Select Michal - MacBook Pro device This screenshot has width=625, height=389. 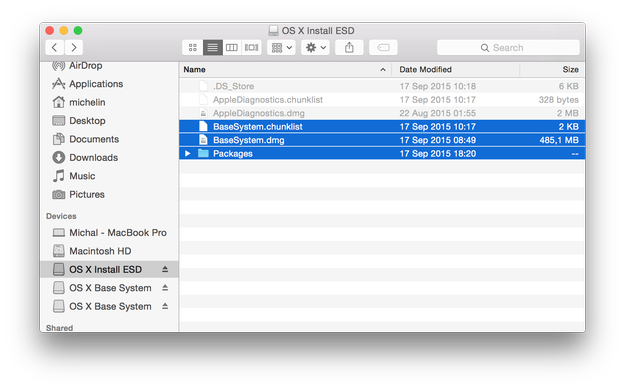pyautogui.click(x=110, y=233)
